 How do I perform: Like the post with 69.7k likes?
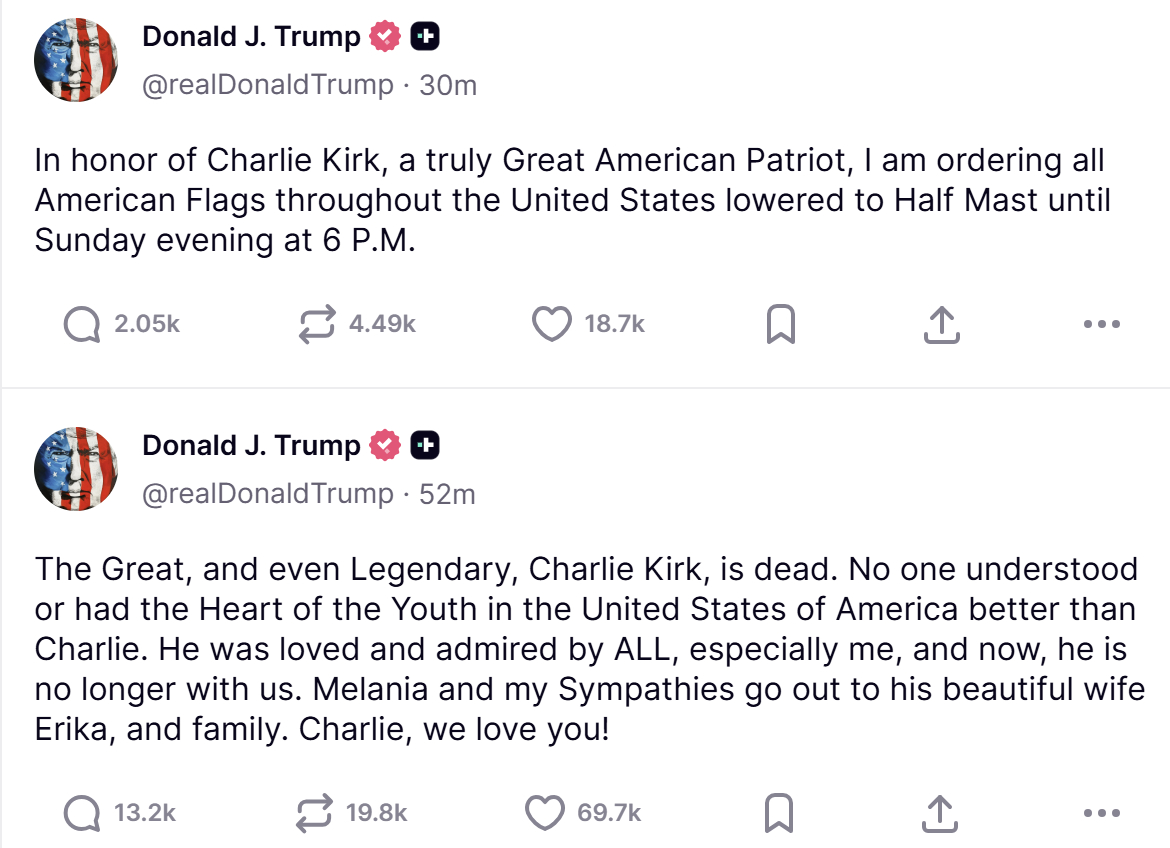pos(546,813)
